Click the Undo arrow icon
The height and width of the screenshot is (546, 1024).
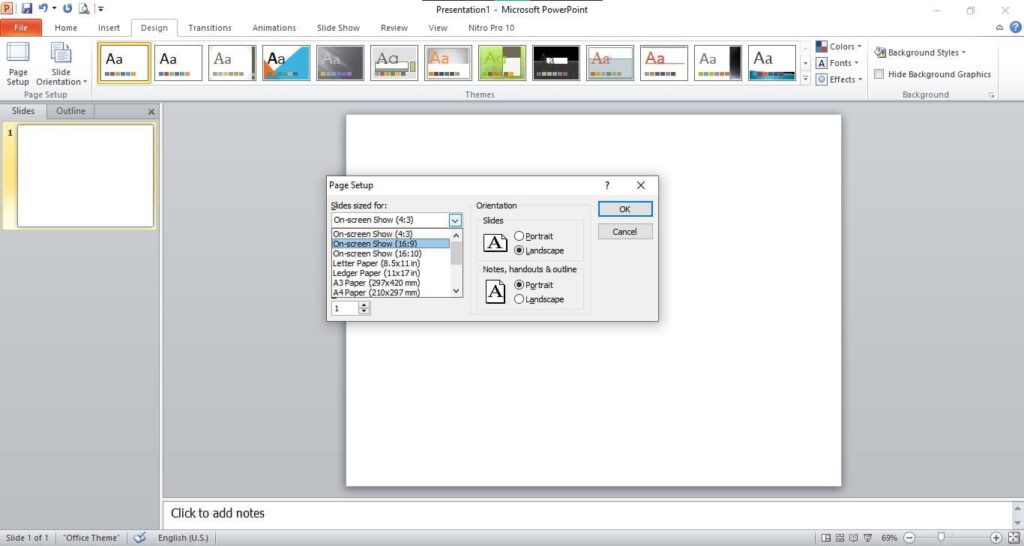44,8
